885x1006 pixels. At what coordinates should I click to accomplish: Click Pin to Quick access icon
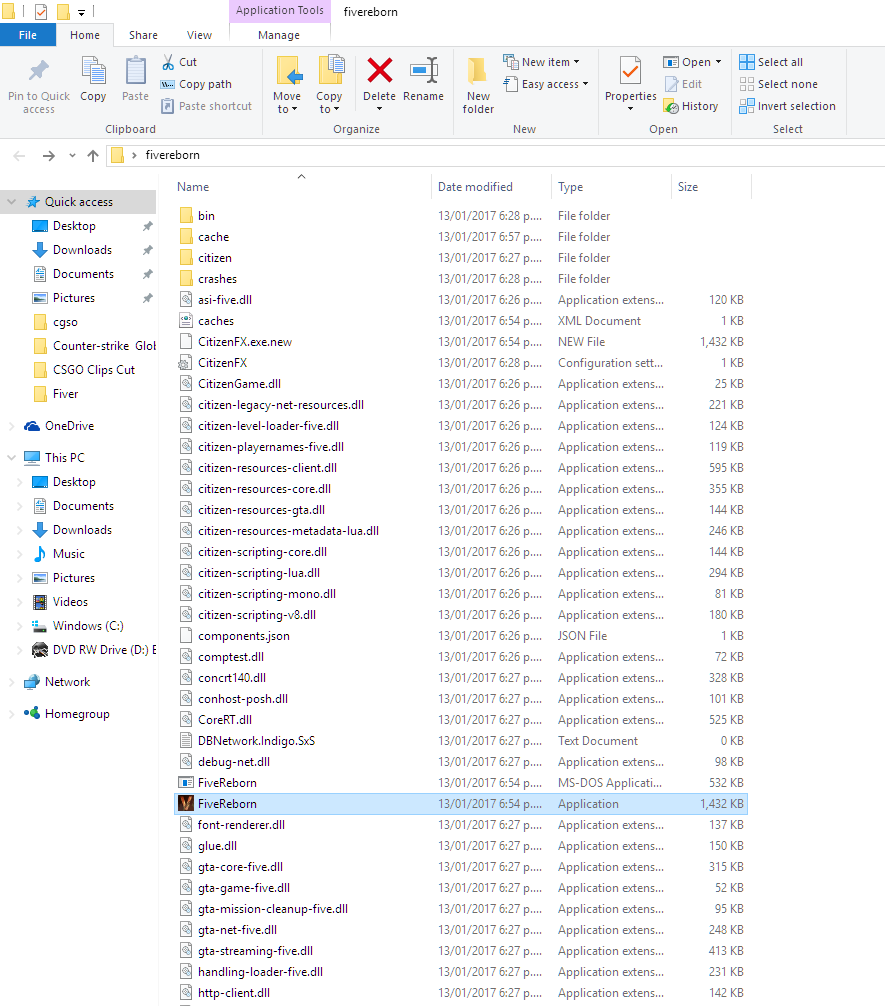coord(39,71)
